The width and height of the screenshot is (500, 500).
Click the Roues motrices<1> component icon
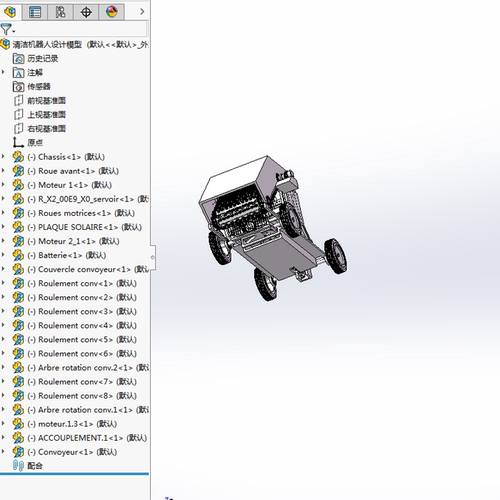coord(18,213)
